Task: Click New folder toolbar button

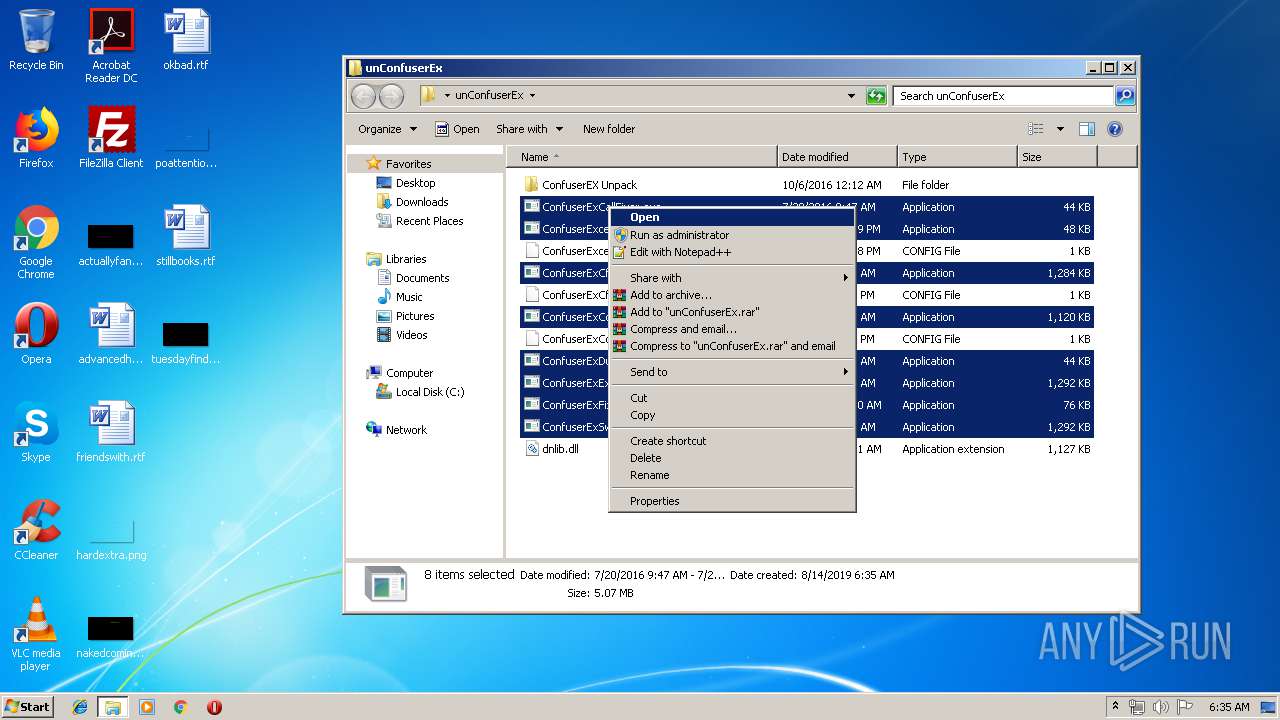Action: (609, 129)
